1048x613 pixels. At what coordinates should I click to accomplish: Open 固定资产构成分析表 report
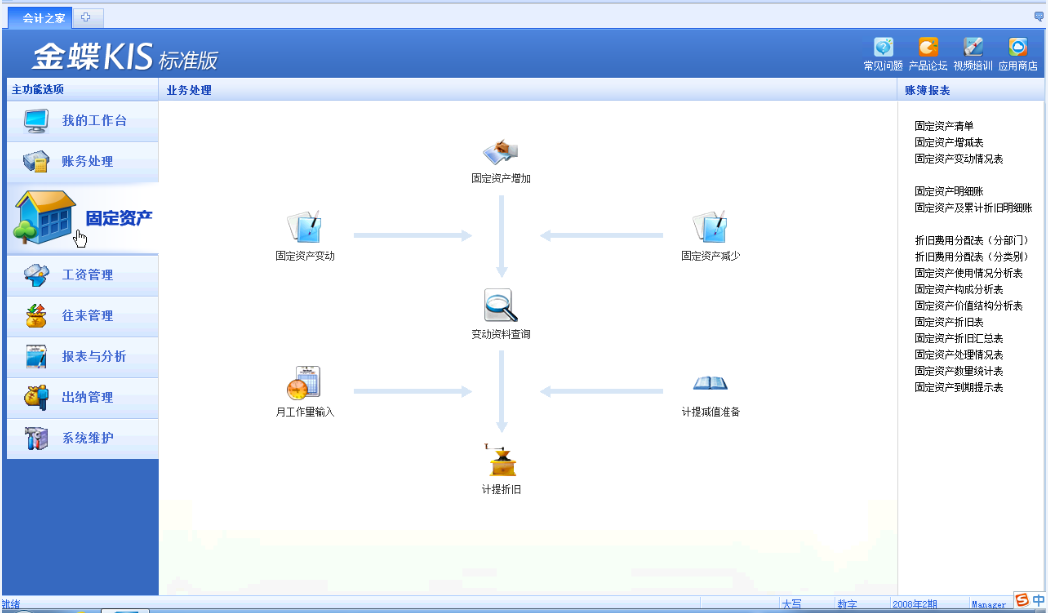[x=958, y=289]
